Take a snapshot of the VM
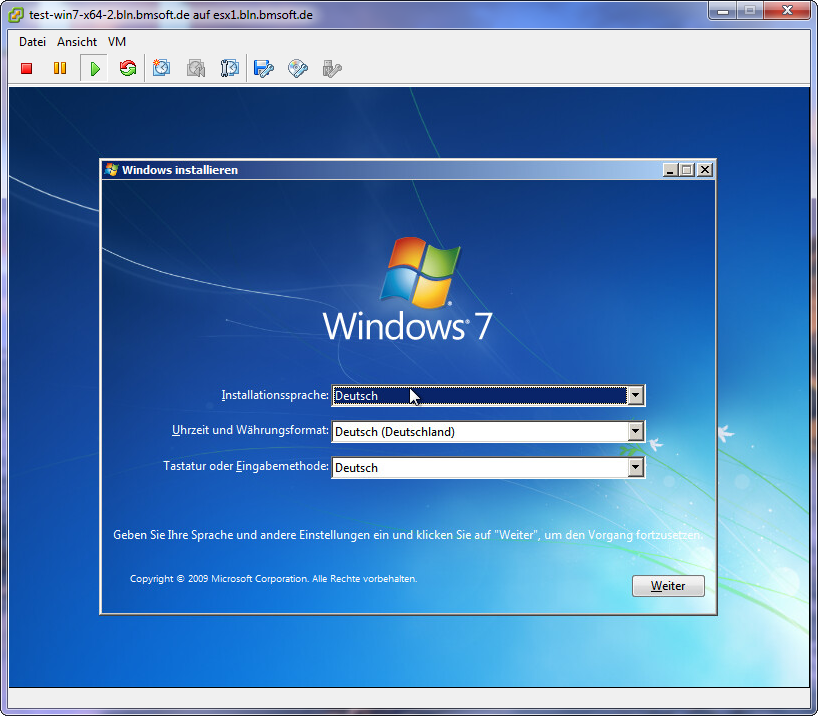 (x=161, y=68)
